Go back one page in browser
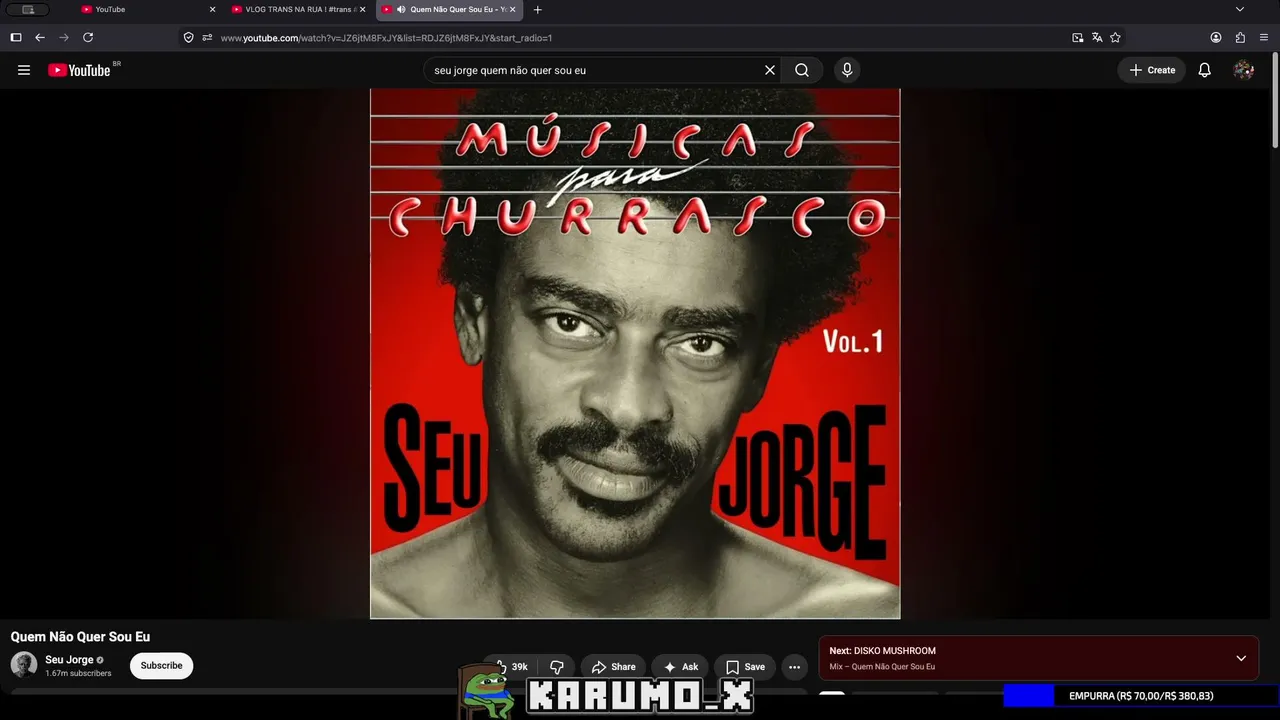Image resolution: width=1280 pixels, height=720 pixels. click(40, 37)
